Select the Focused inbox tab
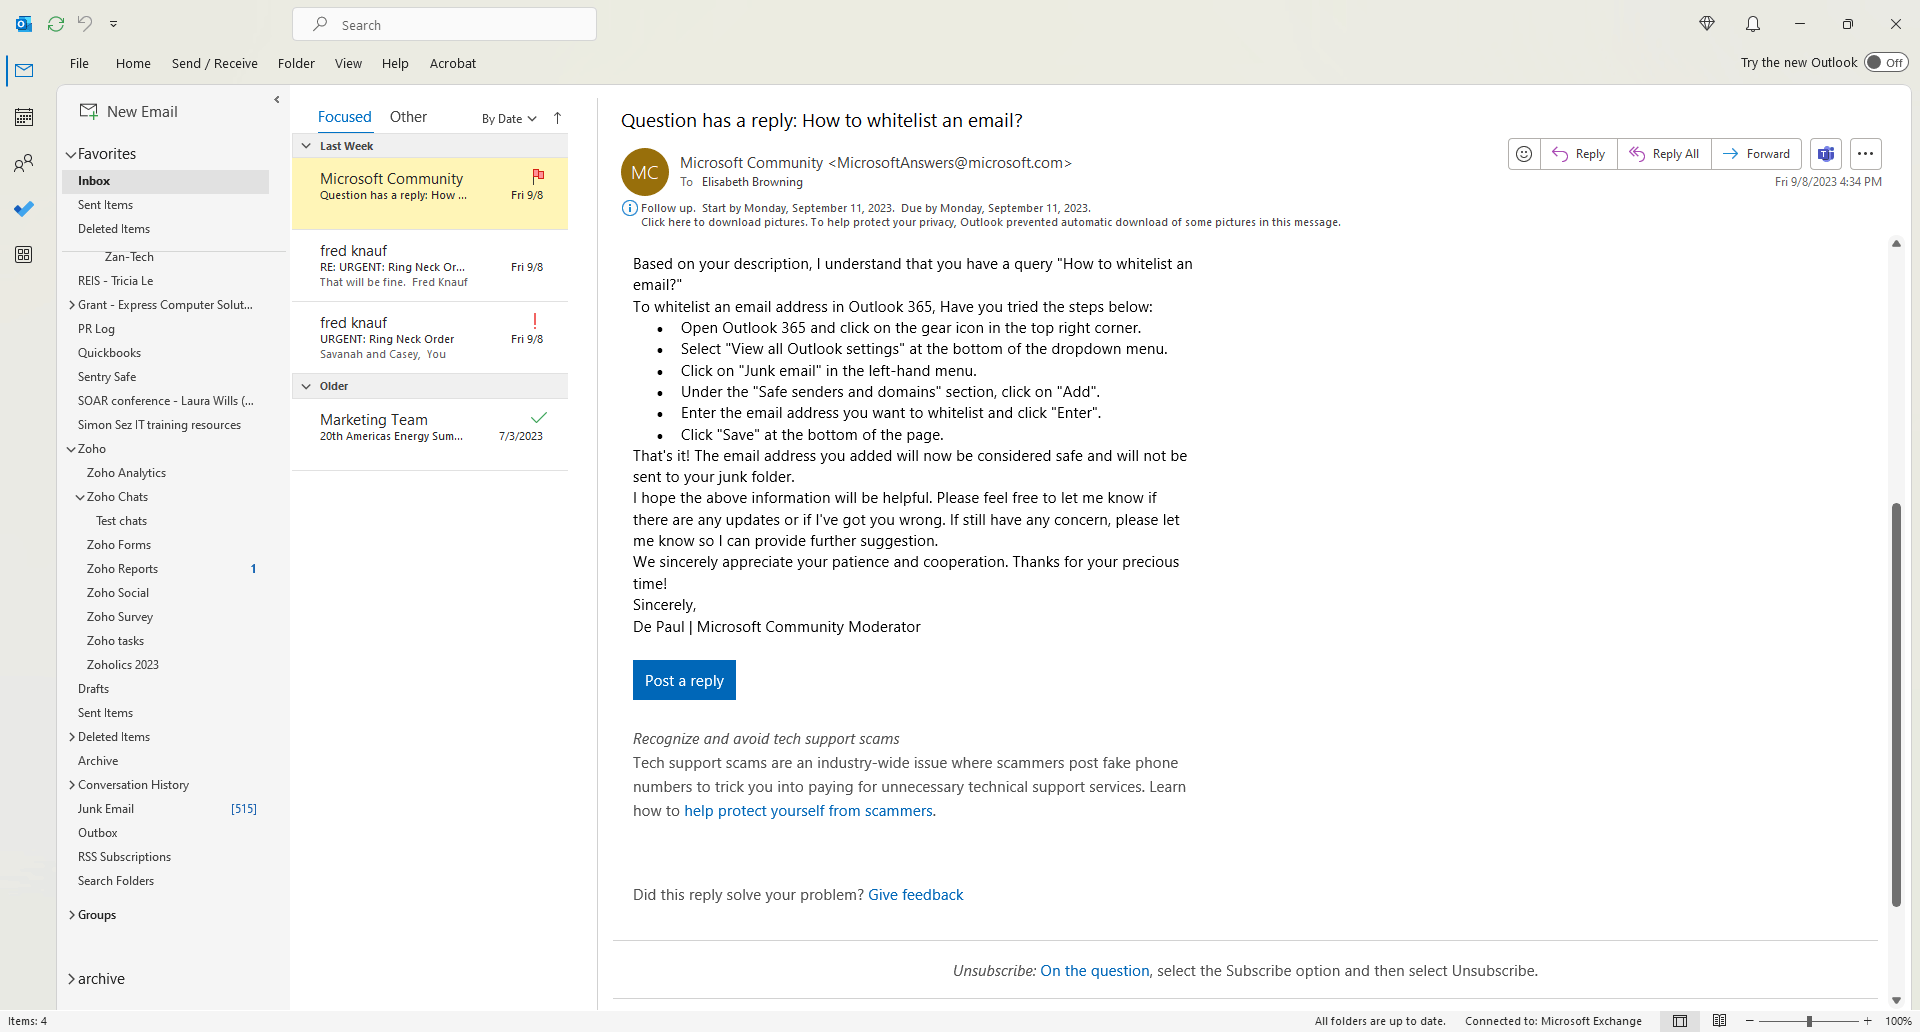1920x1032 pixels. coord(345,117)
